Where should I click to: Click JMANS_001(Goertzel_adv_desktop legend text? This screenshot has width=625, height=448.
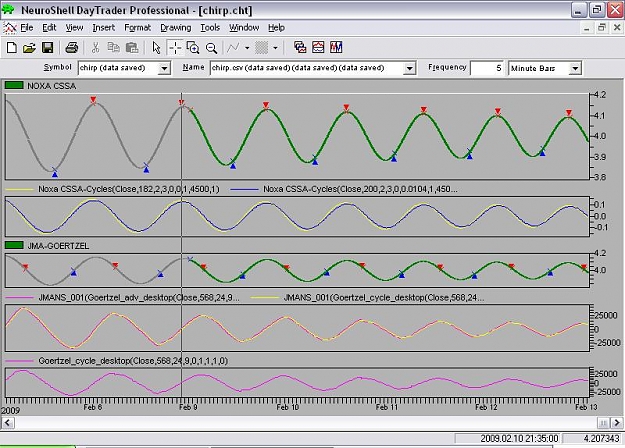(x=139, y=297)
